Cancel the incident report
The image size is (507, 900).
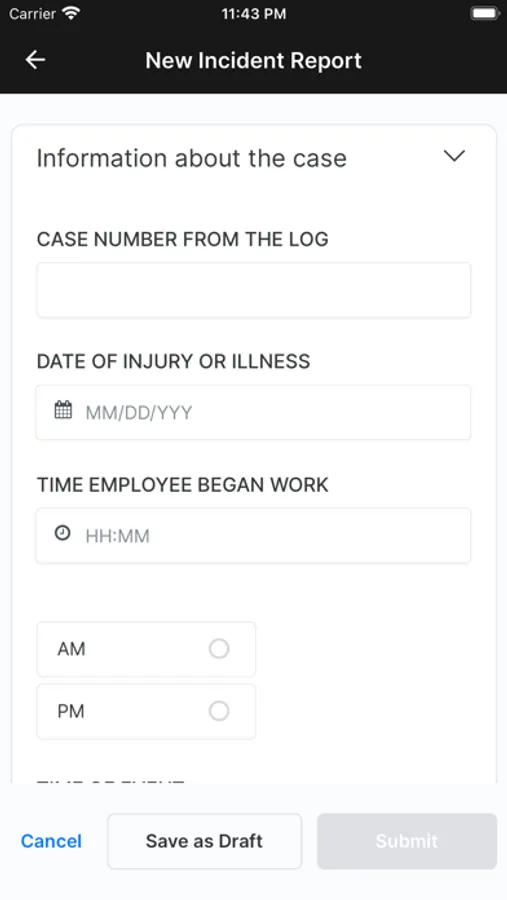[51, 841]
